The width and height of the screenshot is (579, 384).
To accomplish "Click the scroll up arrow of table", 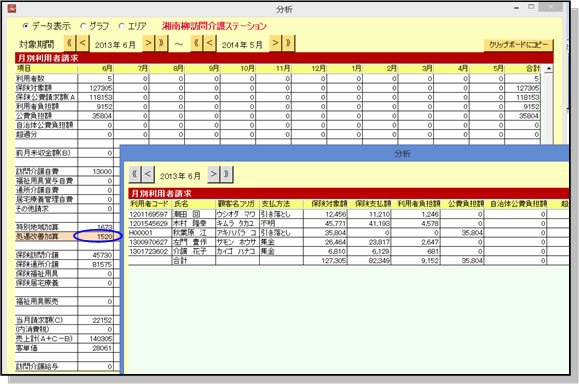I will click(x=549, y=69).
